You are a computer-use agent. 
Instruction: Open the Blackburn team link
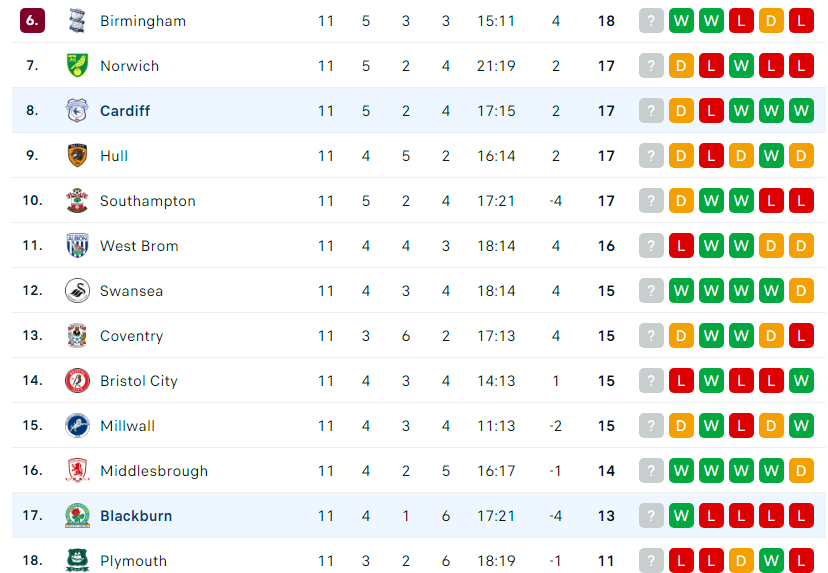point(136,516)
